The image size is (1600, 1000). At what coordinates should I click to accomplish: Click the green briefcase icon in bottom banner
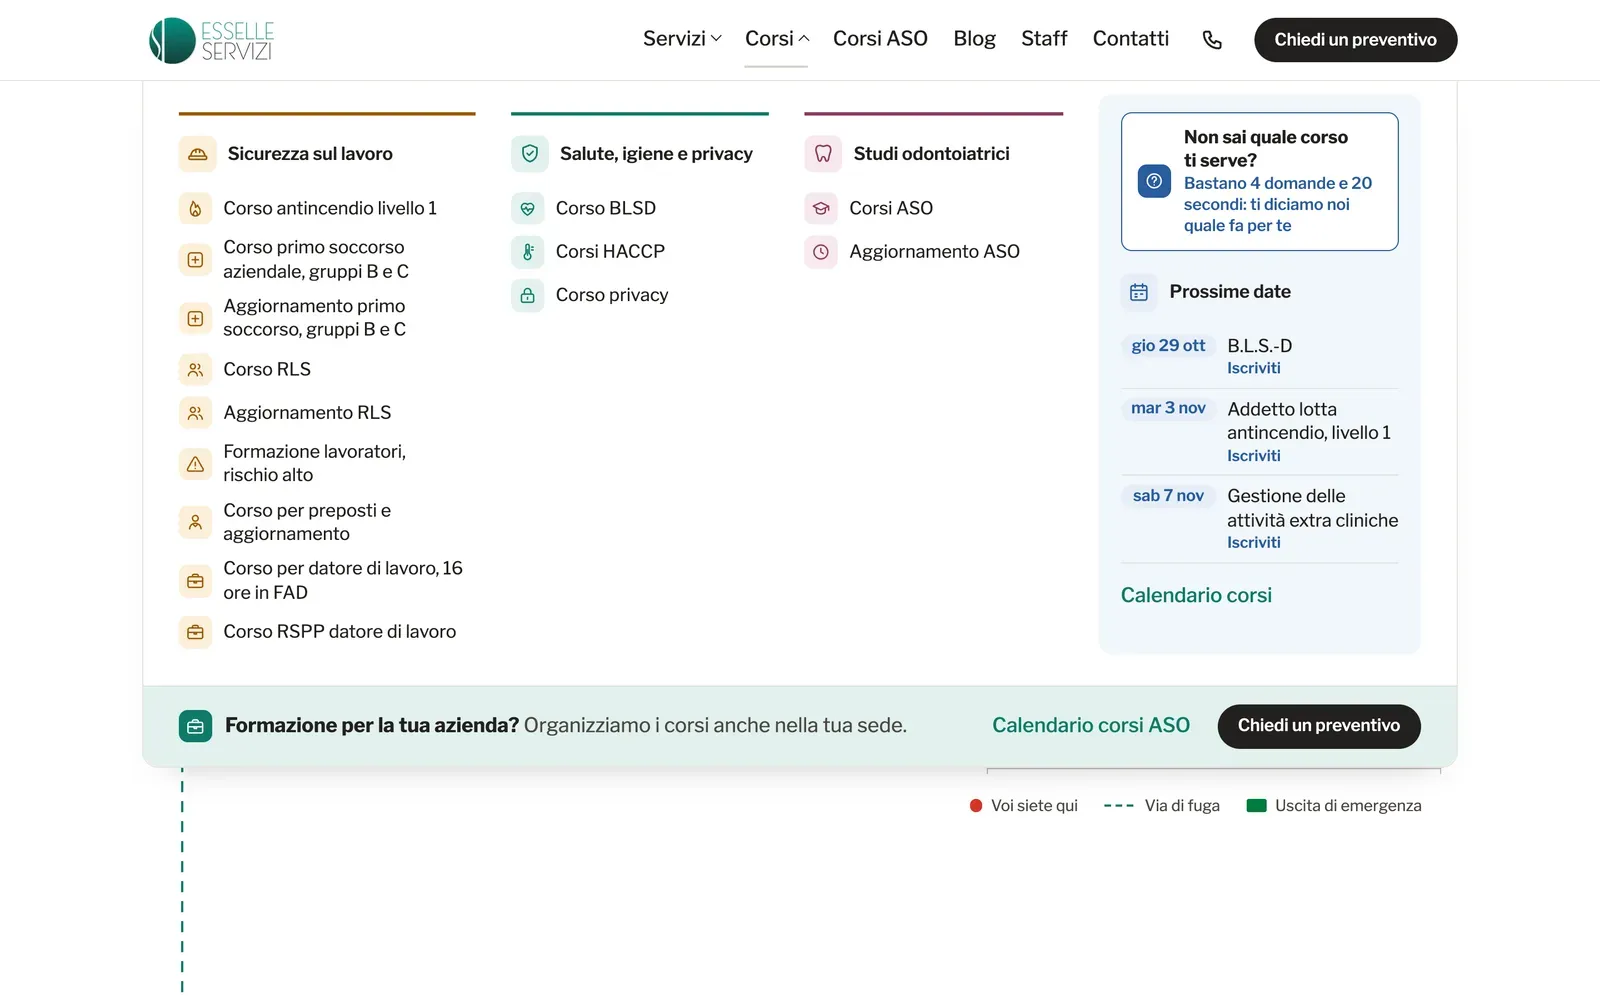point(195,727)
